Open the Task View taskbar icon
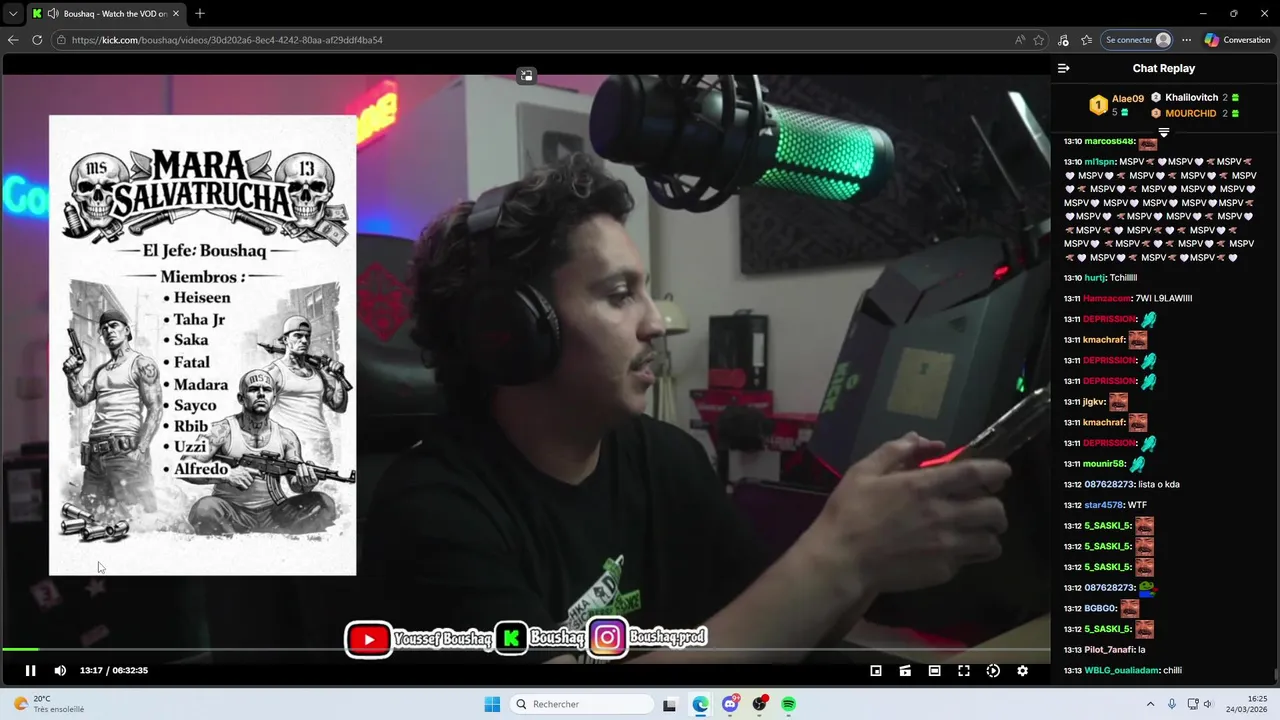The height and width of the screenshot is (720, 1280). pyautogui.click(x=670, y=704)
